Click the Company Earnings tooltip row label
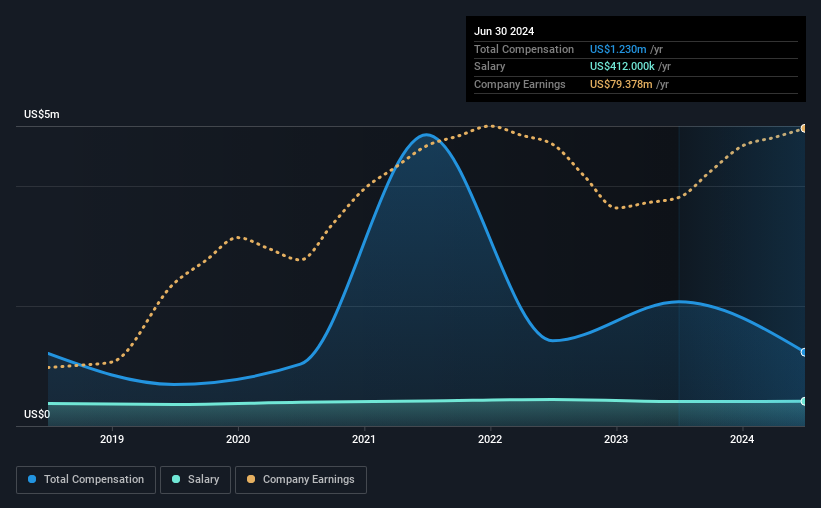This screenshot has width=821, height=508. coord(519,84)
